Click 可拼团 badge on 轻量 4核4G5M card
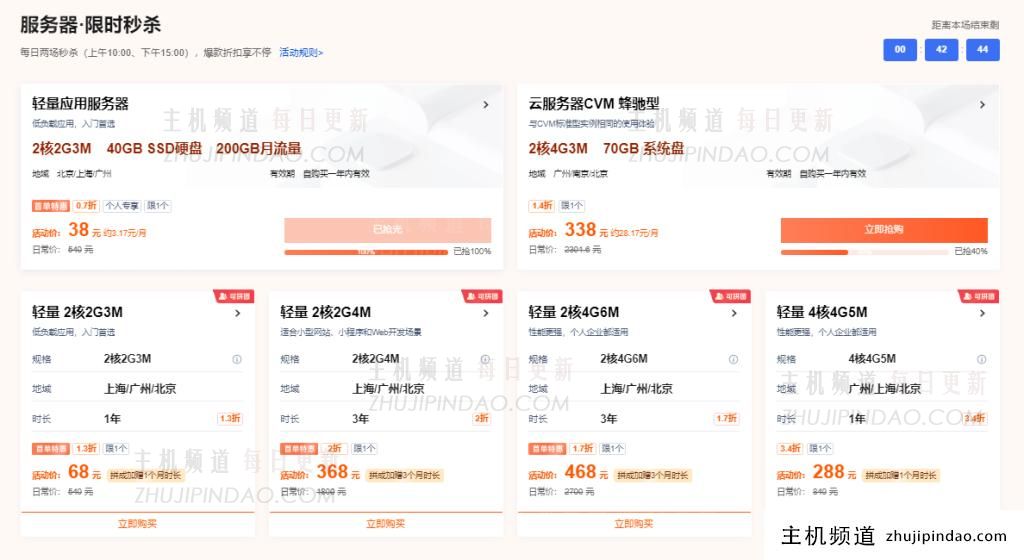 click(x=978, y=296)
